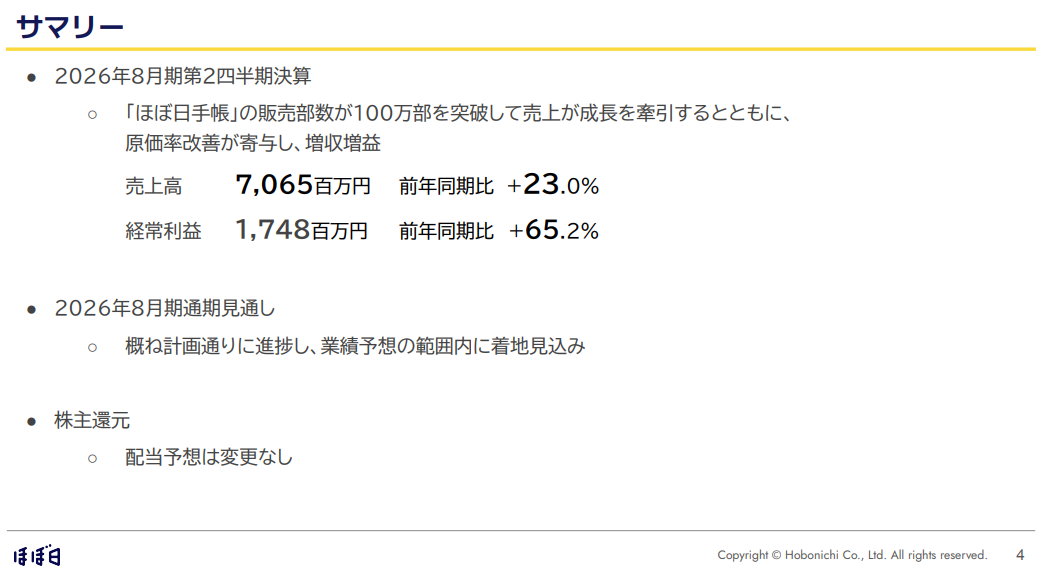Click the +65.2% growth figure
1048x577 pixels.
[554, 230]
